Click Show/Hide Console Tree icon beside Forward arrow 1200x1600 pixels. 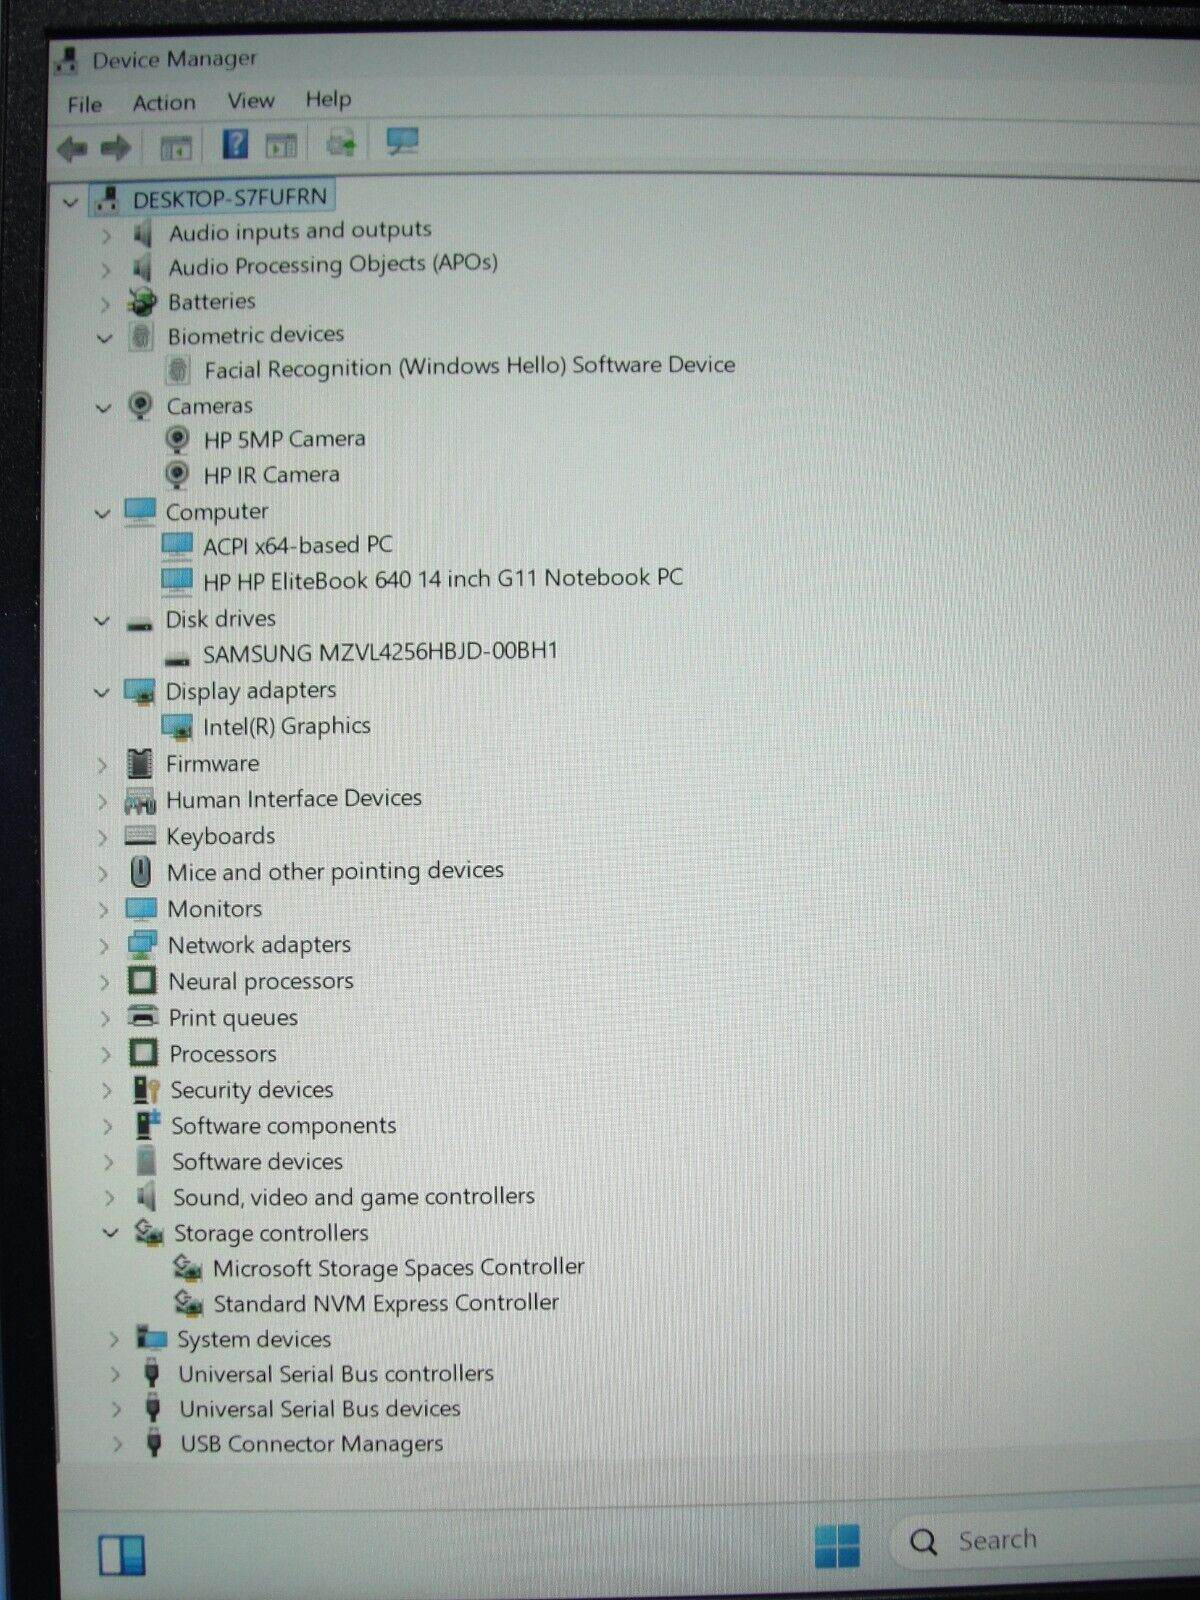176,149
